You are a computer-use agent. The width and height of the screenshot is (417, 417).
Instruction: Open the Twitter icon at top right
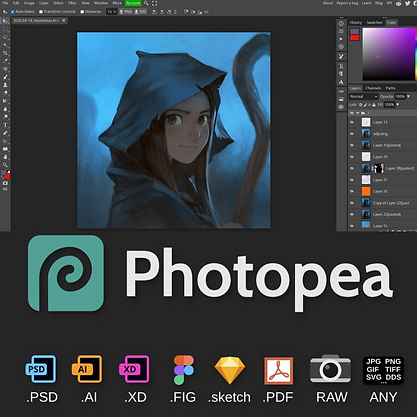(x=407, y=3)
